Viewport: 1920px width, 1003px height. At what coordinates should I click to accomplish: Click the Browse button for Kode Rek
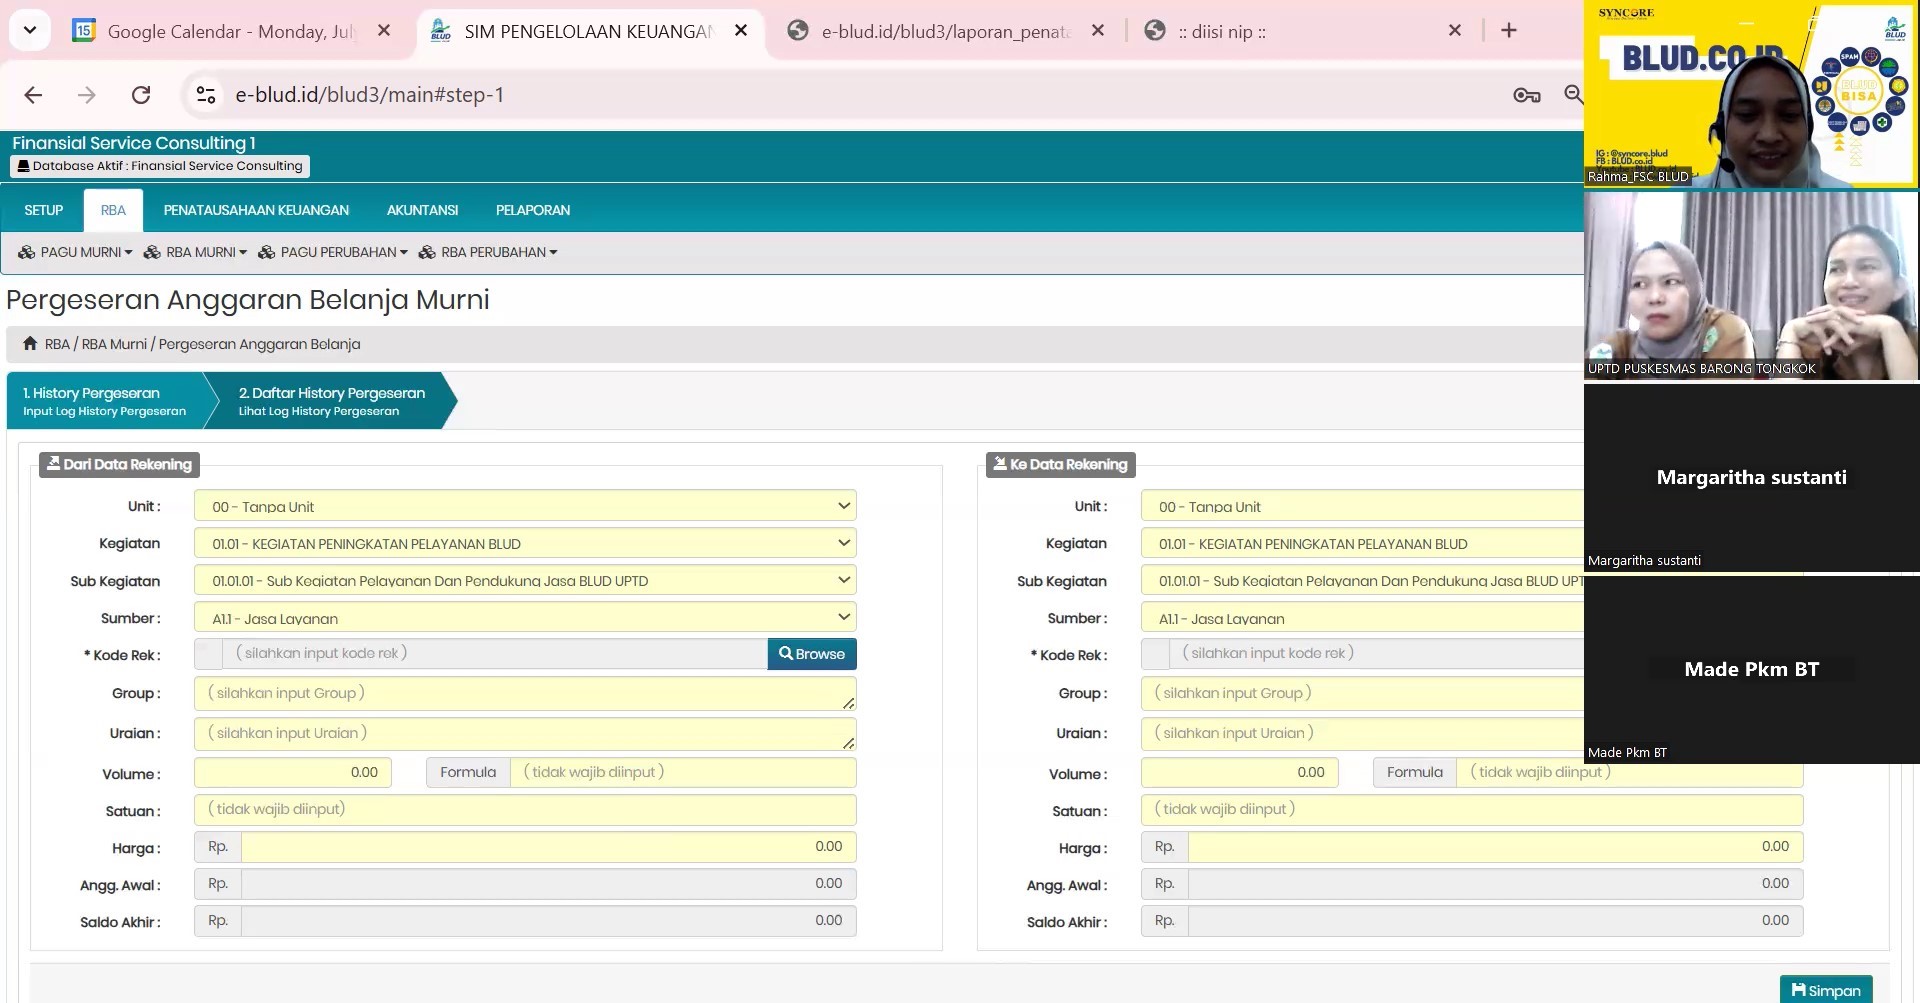click(812, 654)
